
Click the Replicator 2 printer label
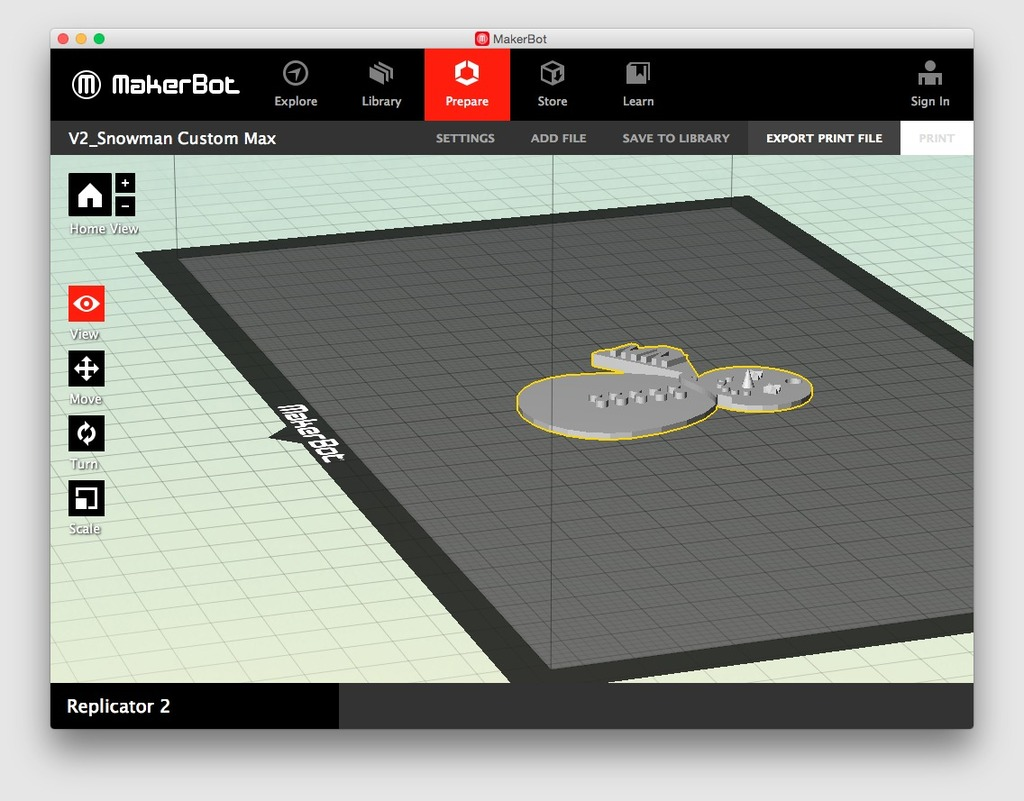click(118, 706)
